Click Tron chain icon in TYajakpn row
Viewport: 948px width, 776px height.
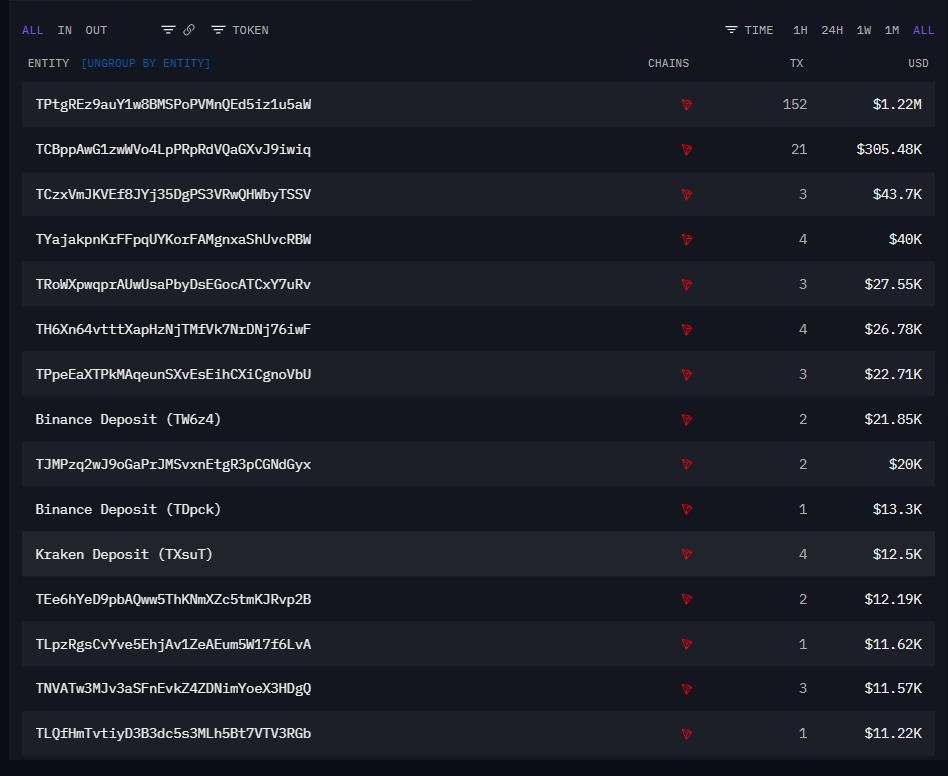coord(686,239)
